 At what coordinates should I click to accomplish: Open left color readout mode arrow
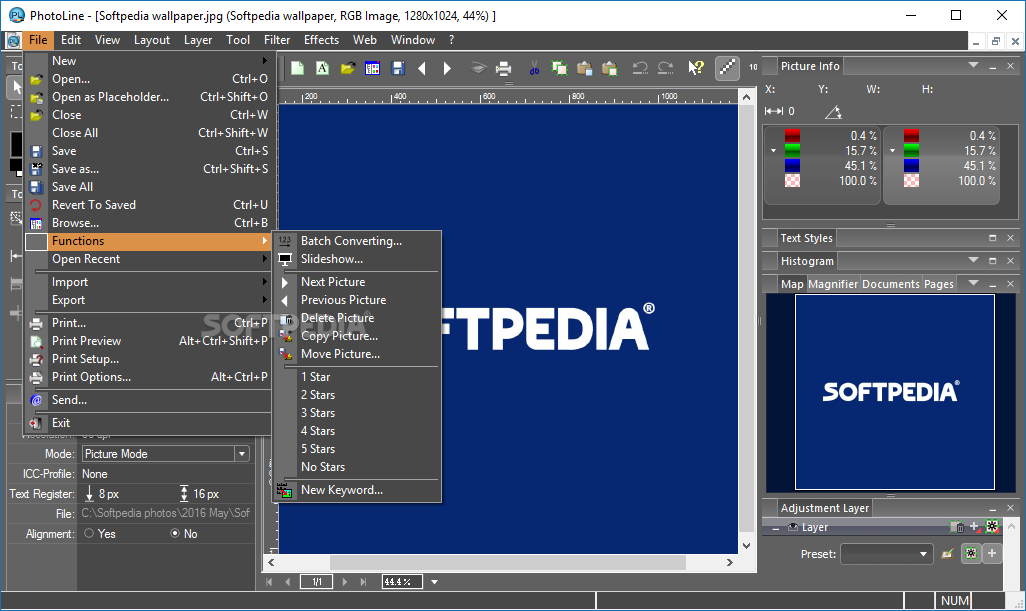click(x=773, y=150)
